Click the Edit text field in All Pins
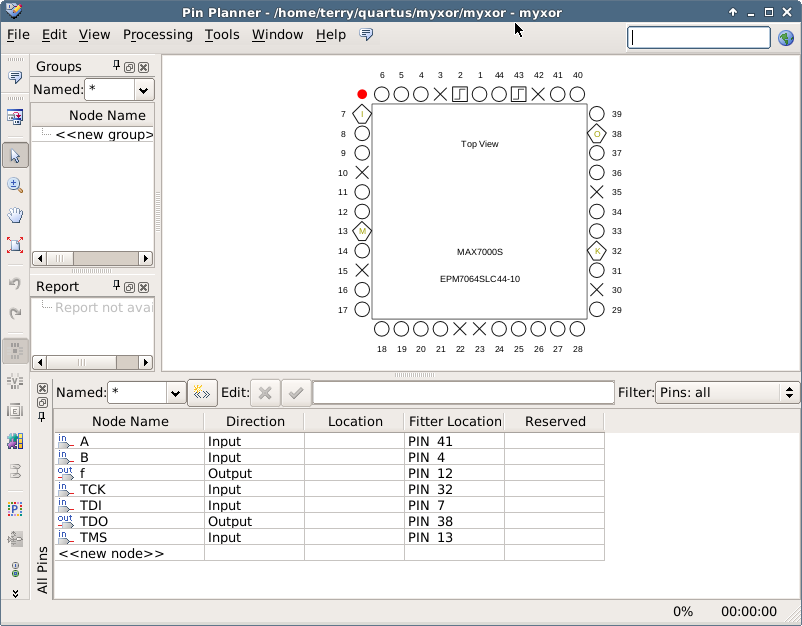Screen dimensions: 802x626 [x=463, y=393]
